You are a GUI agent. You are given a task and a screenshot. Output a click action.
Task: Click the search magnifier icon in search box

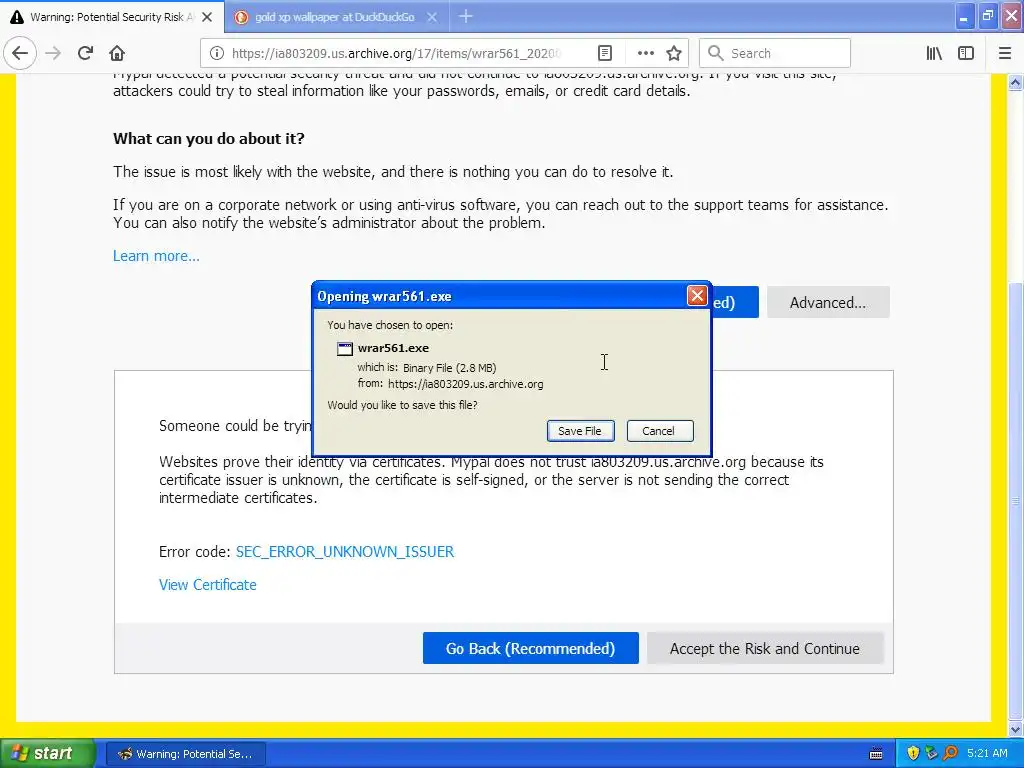[716, 53]
